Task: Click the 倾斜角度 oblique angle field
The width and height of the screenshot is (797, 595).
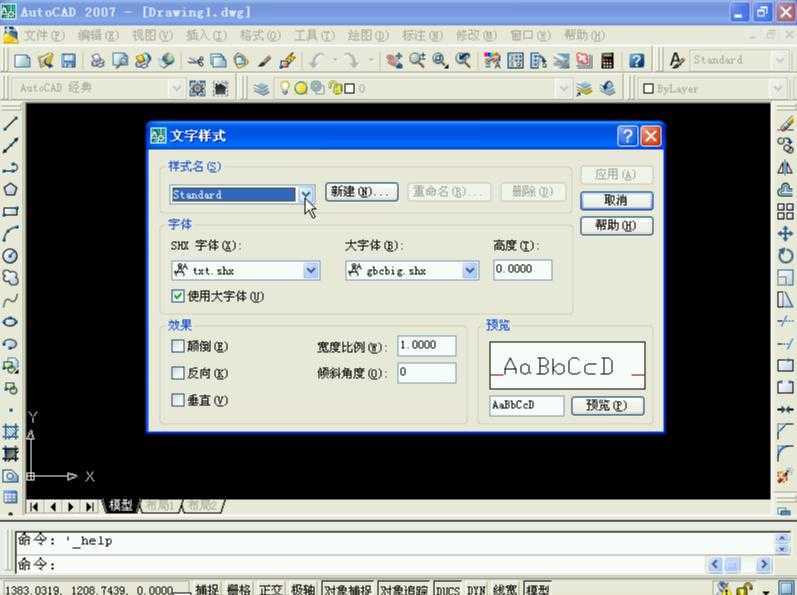Action: pos(427,372)
